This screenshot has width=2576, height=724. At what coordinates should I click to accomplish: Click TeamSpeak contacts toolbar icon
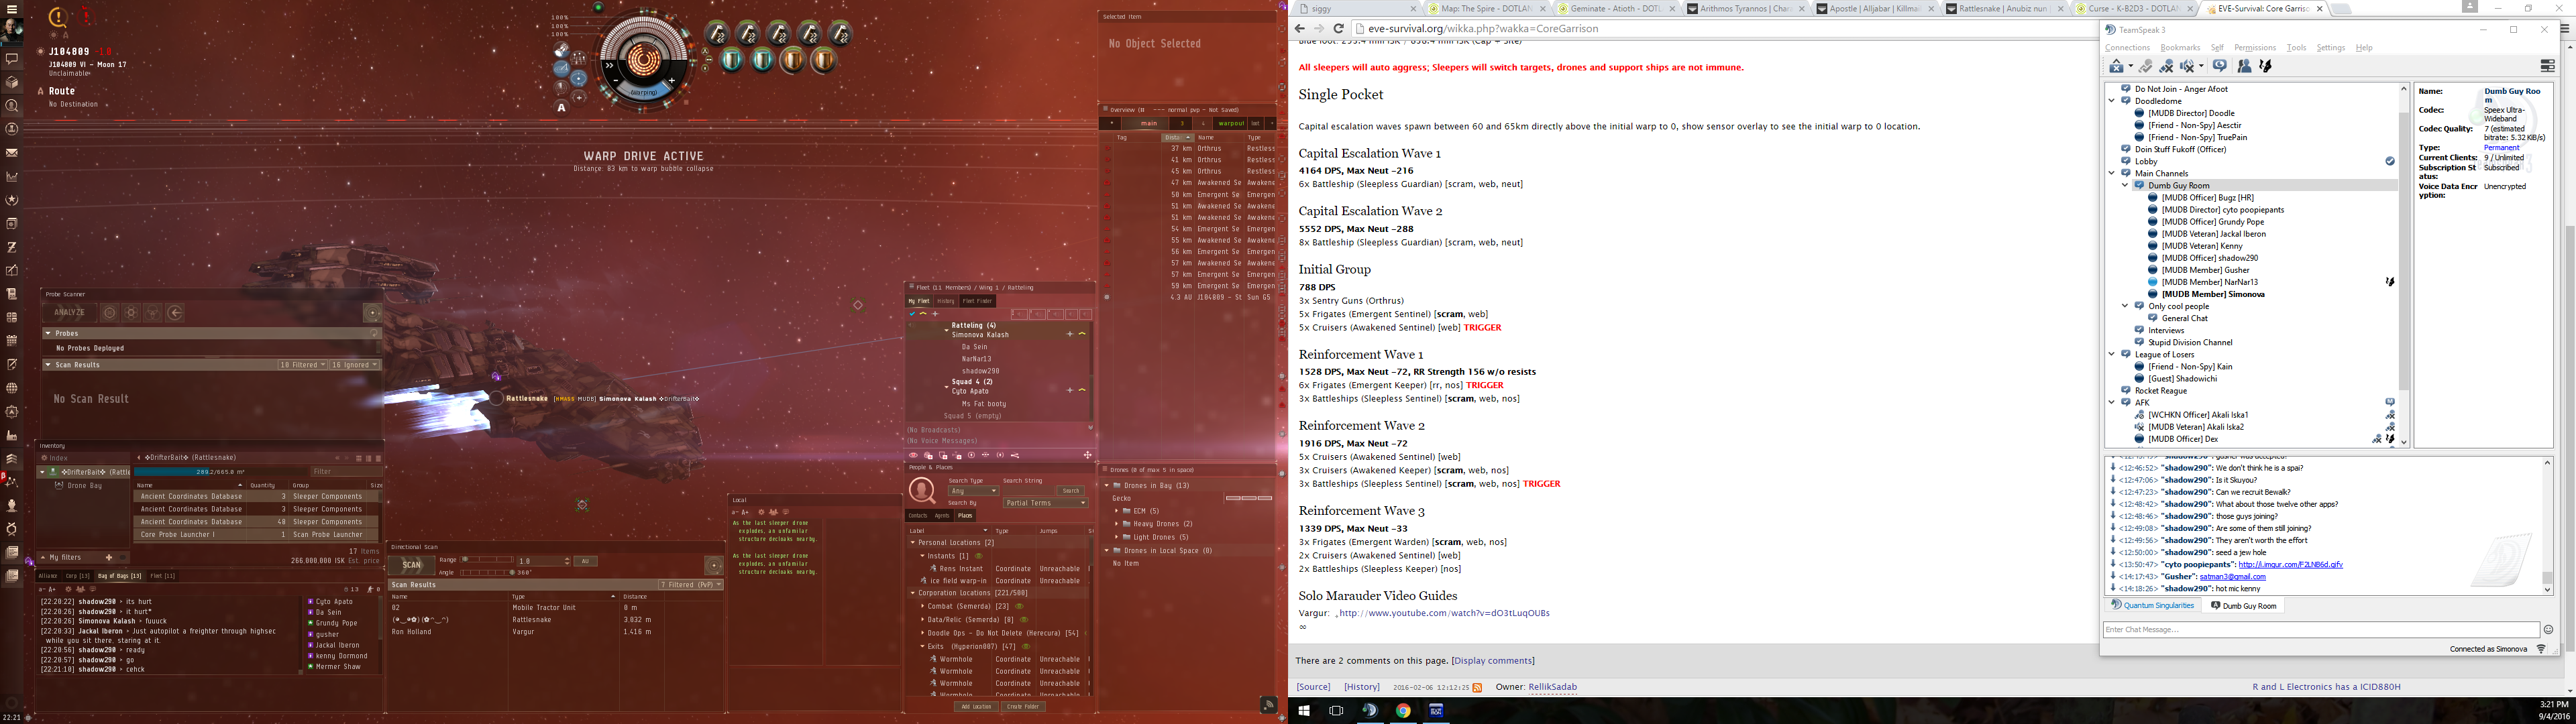[x=2244, y=66]
